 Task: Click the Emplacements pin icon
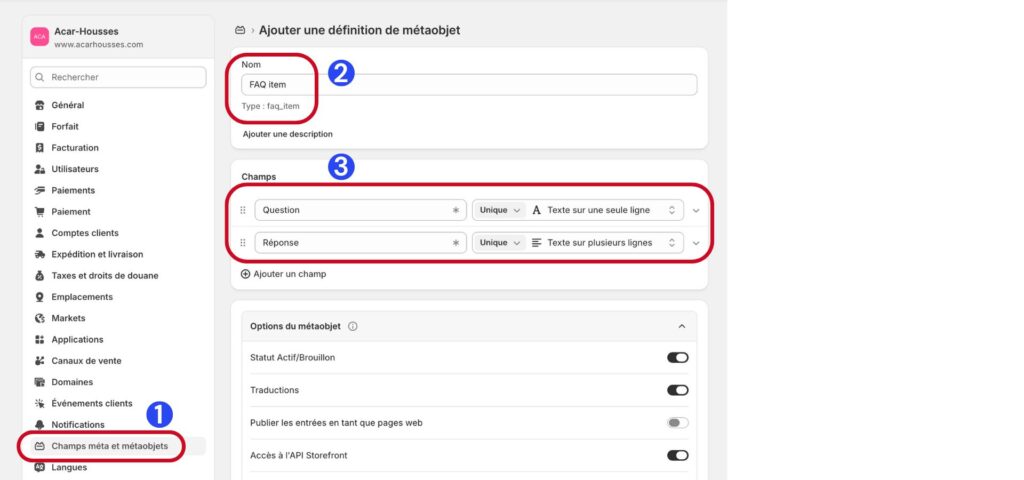39,297
